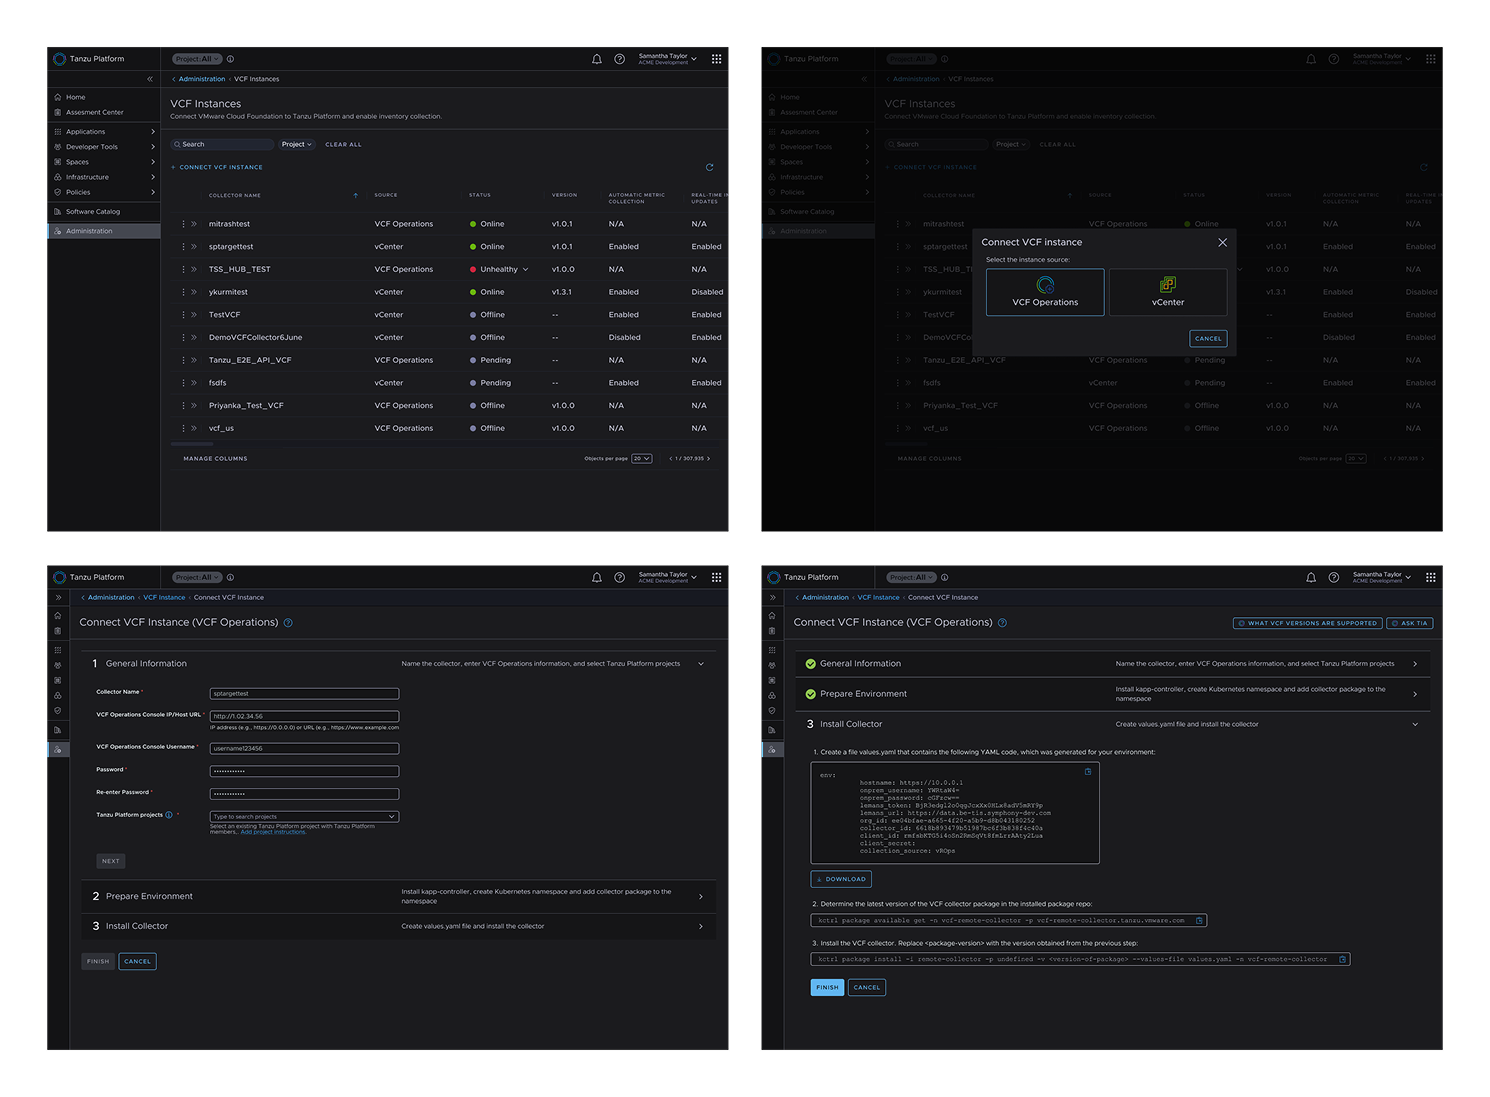
Task: Open the Samantha Taylor menu on the instances list screen
Action: [667, 59]
